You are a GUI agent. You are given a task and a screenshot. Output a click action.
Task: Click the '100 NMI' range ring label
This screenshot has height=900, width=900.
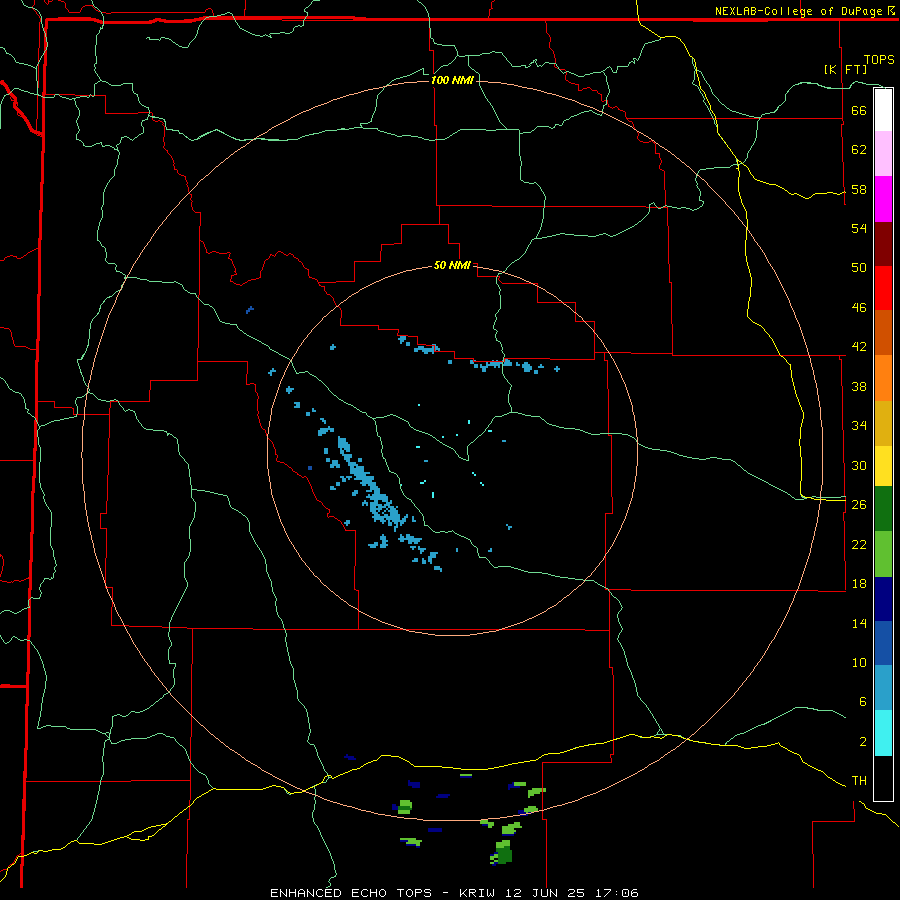tap(452, 80)
